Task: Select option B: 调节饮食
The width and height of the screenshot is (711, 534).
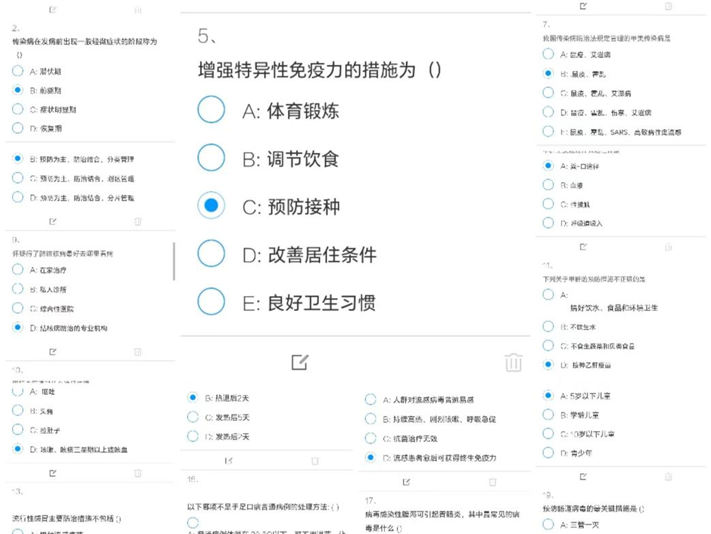Action: coord(211,158)
